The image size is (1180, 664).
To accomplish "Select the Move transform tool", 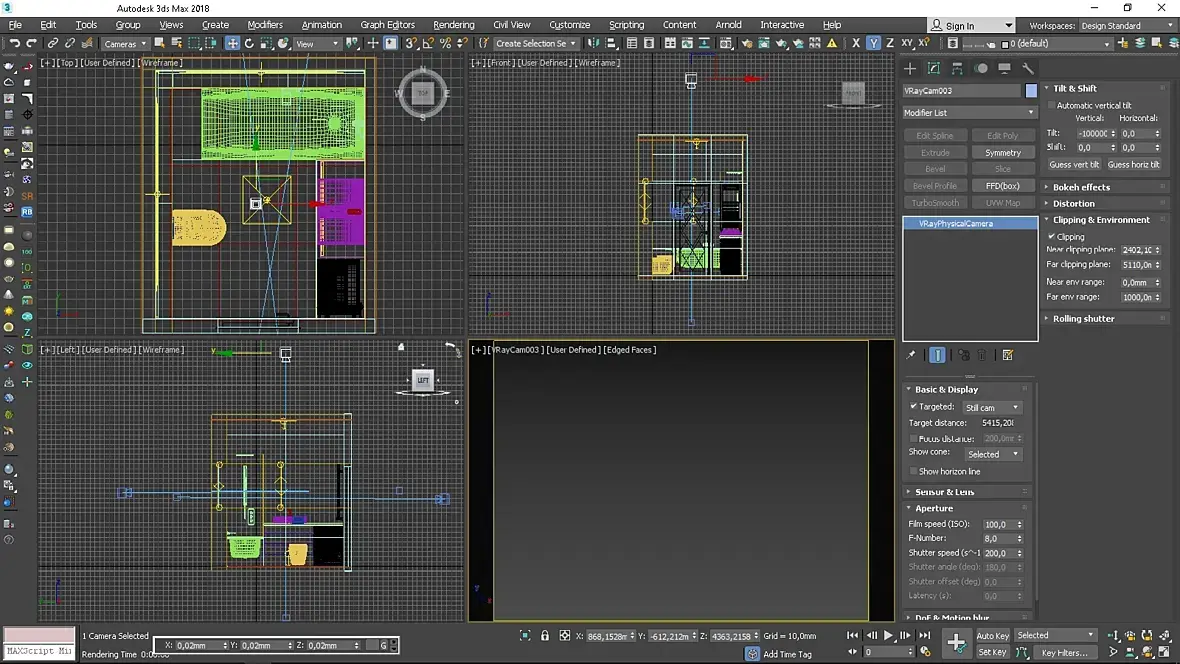I will (x=232, y=43).
